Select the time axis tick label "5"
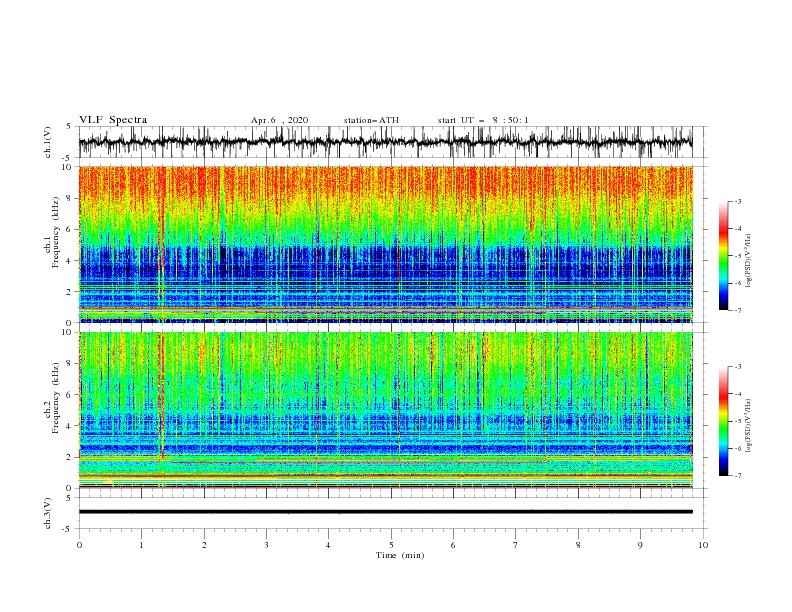The image size is (792, 612). coord(391,545)
